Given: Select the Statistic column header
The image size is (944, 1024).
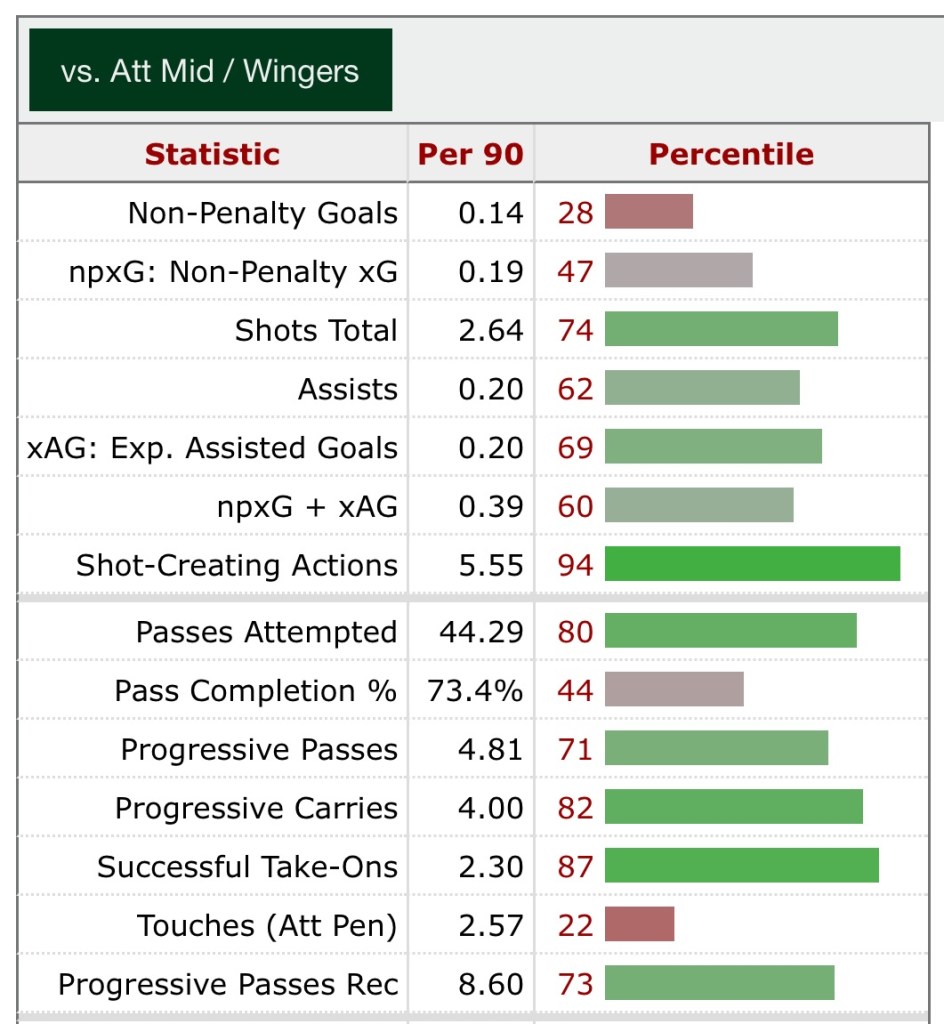Looking at the screenshot, I should (212, 154).
